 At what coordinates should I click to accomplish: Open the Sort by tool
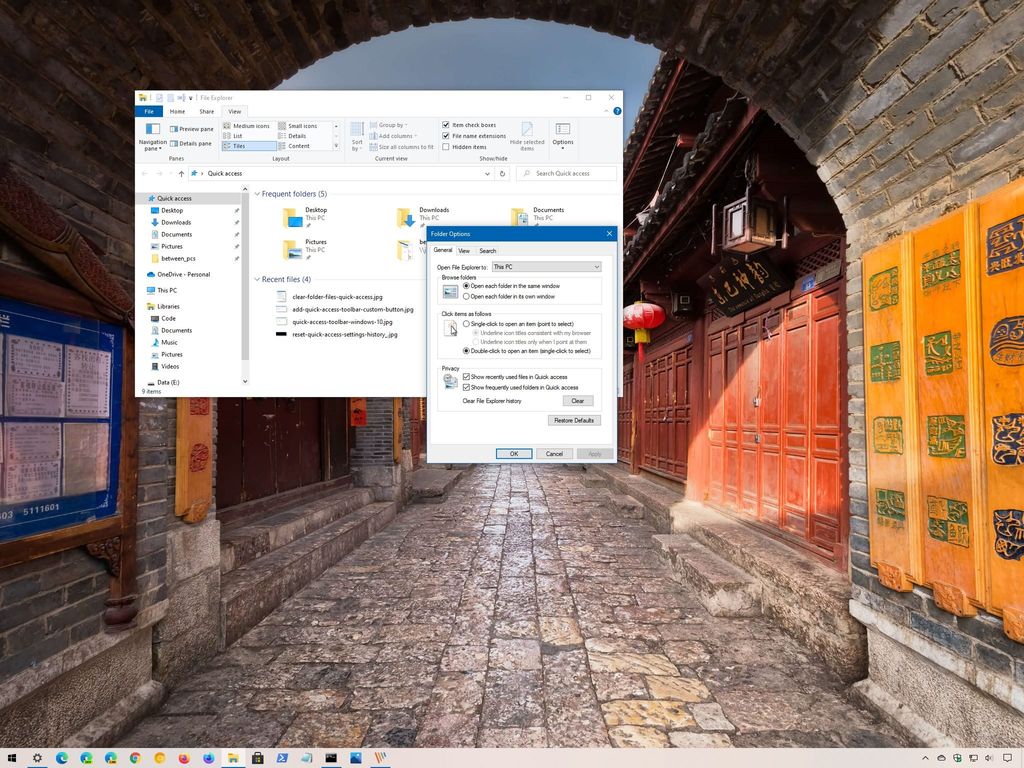click(356, 137)
